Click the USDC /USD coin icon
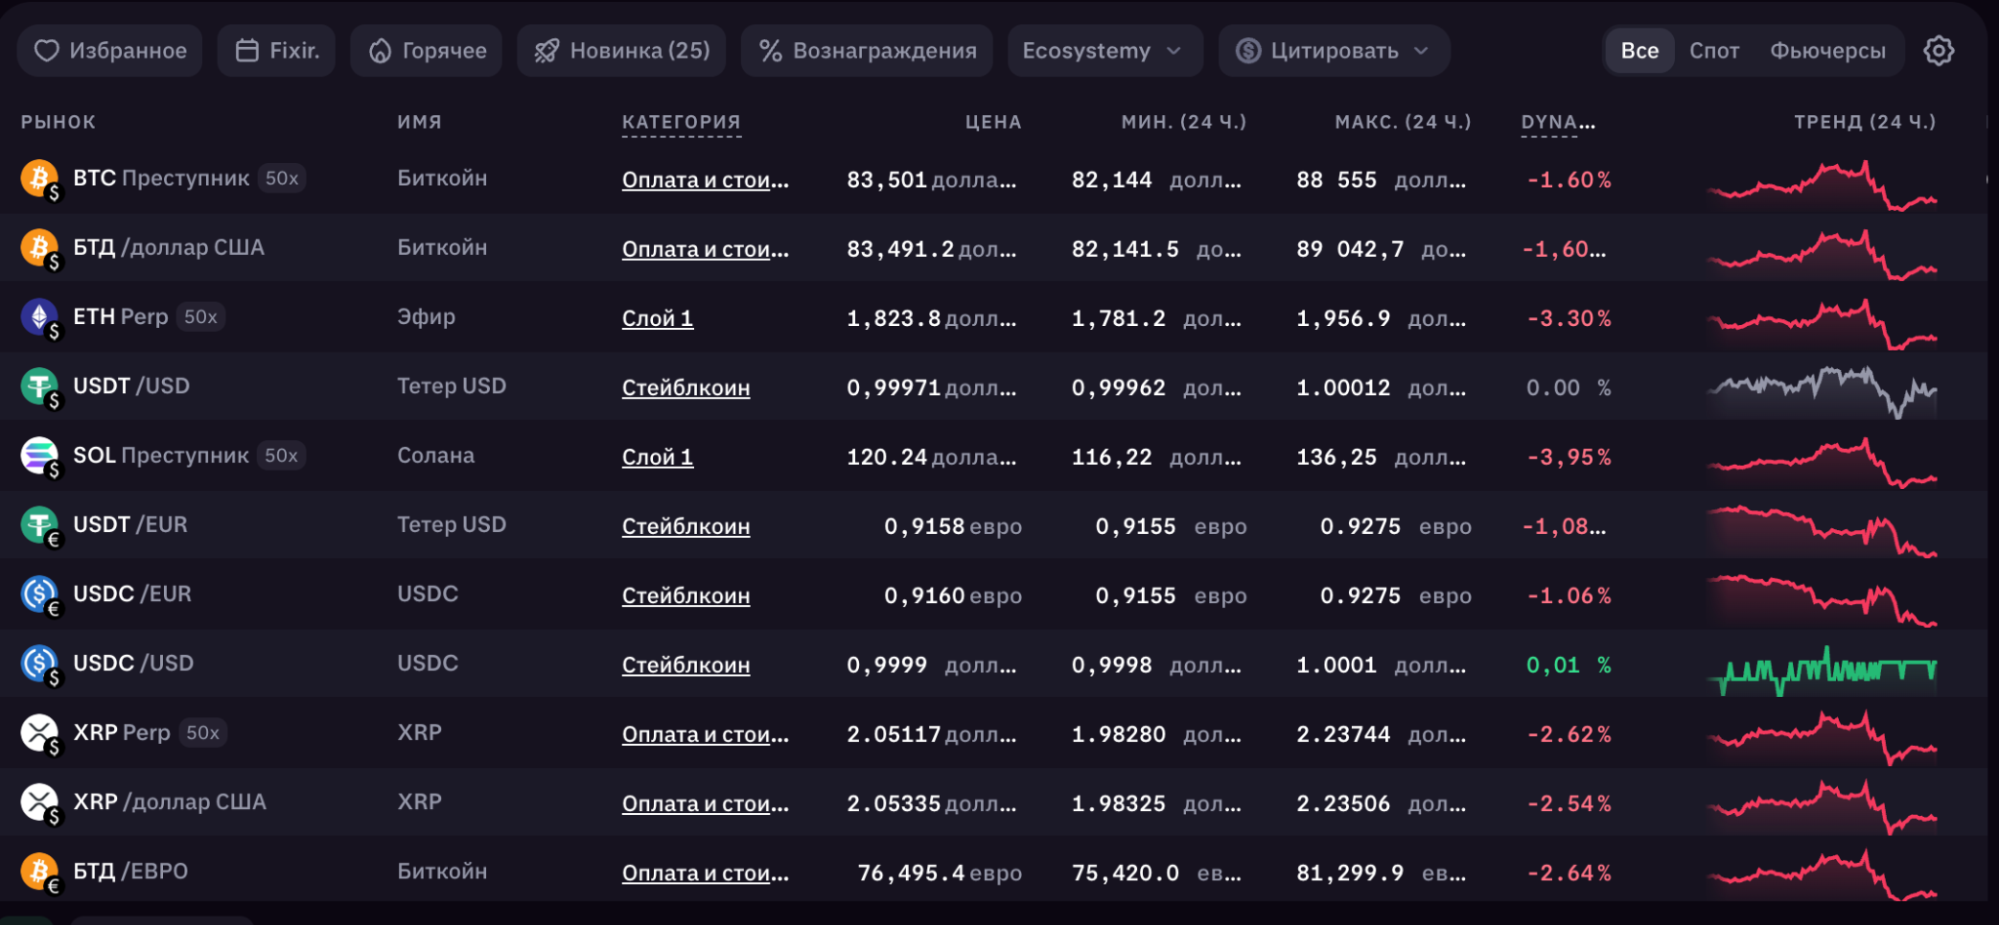This screenshot has height=926, width=1999. (x=39, y=664)
